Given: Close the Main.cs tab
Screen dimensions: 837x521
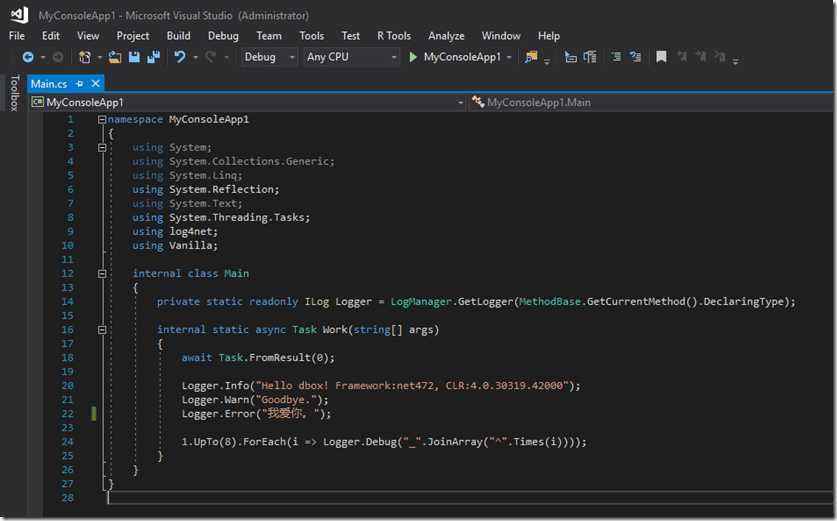Looking at the screenshot, I should 95,84.
